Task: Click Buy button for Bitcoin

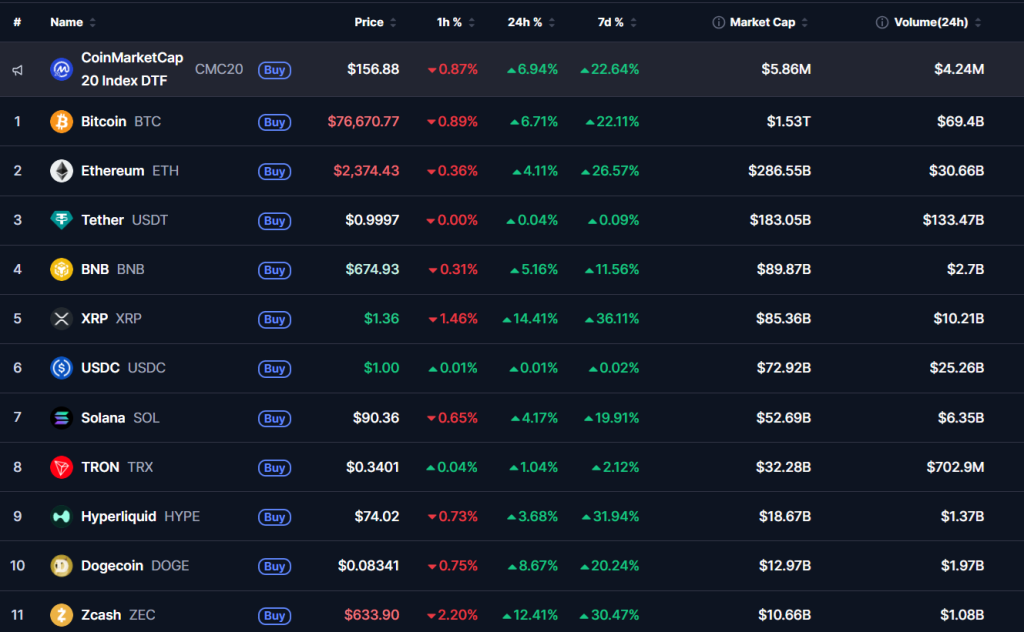Action: coord(274,122)
